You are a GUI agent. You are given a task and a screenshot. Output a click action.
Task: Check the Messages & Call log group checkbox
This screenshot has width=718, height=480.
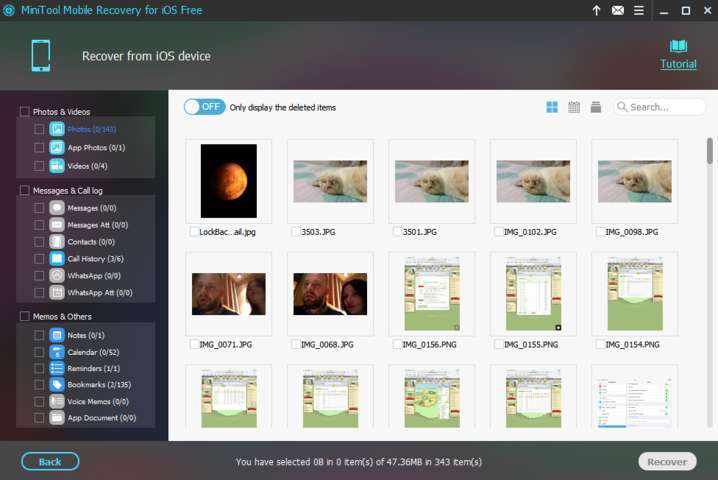point(25,190)
